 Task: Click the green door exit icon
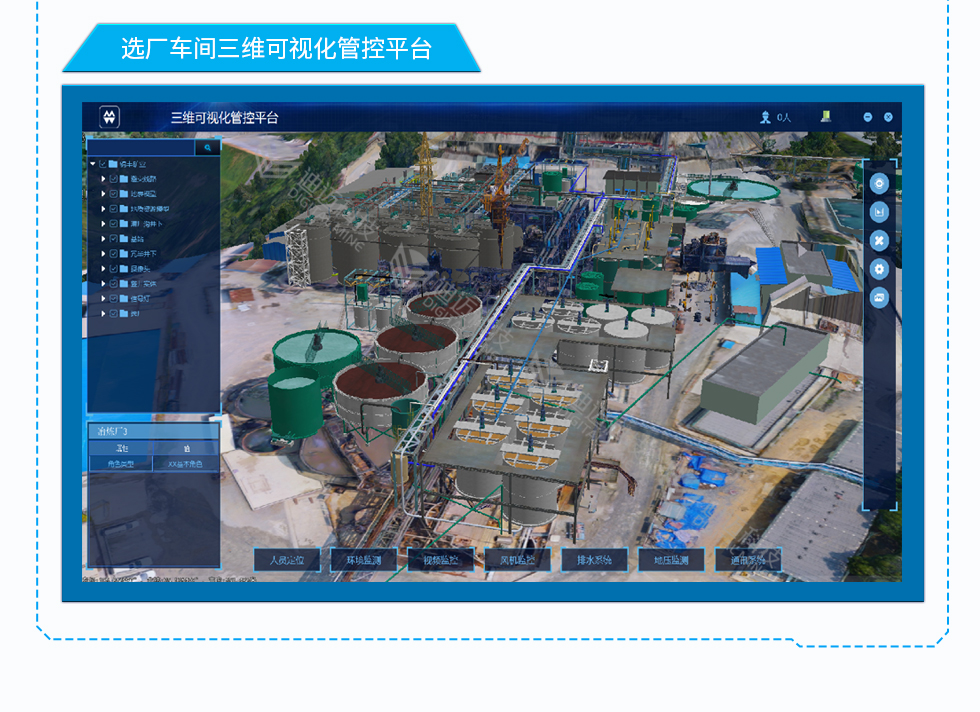pyautogui.click(x=826, y=116)
